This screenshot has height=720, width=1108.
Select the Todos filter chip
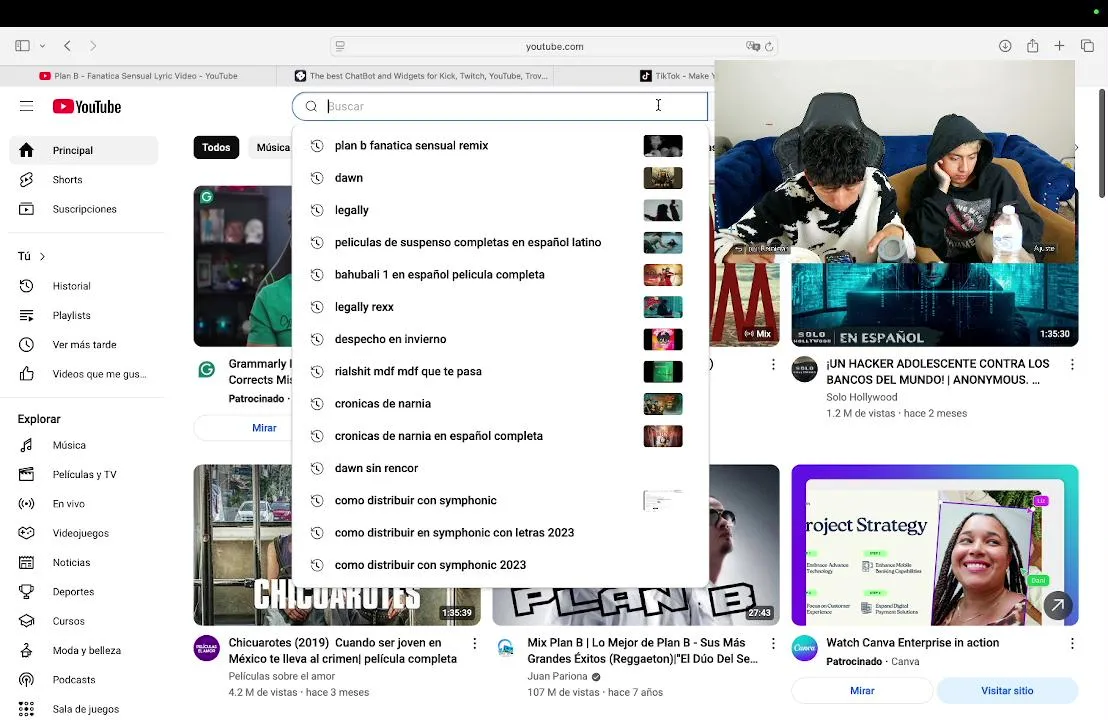[216, 148]
